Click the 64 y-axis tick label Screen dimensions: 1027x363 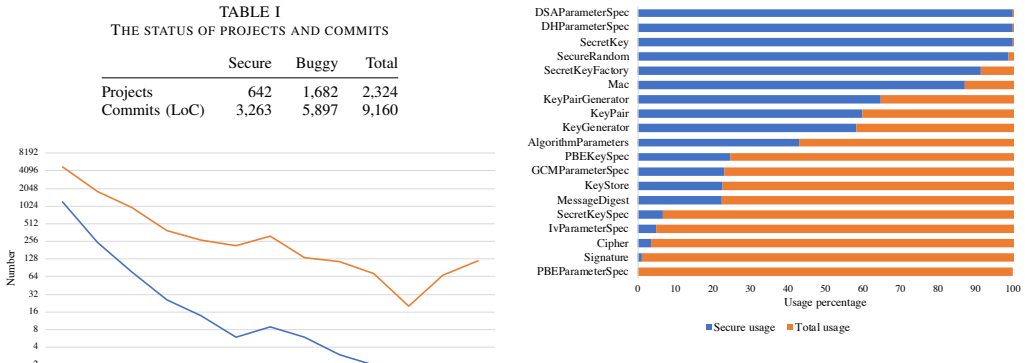tap(34, 276)
